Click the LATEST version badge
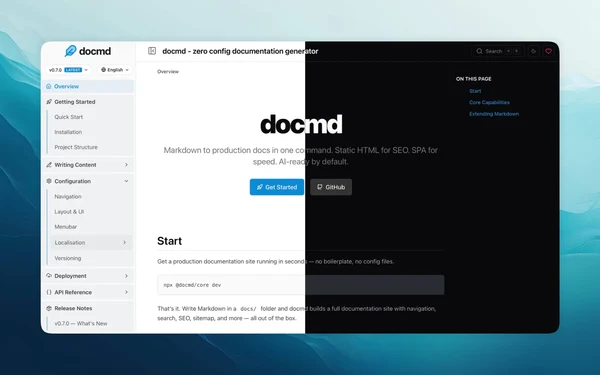 pyautogui.click(x=73, y=70)
